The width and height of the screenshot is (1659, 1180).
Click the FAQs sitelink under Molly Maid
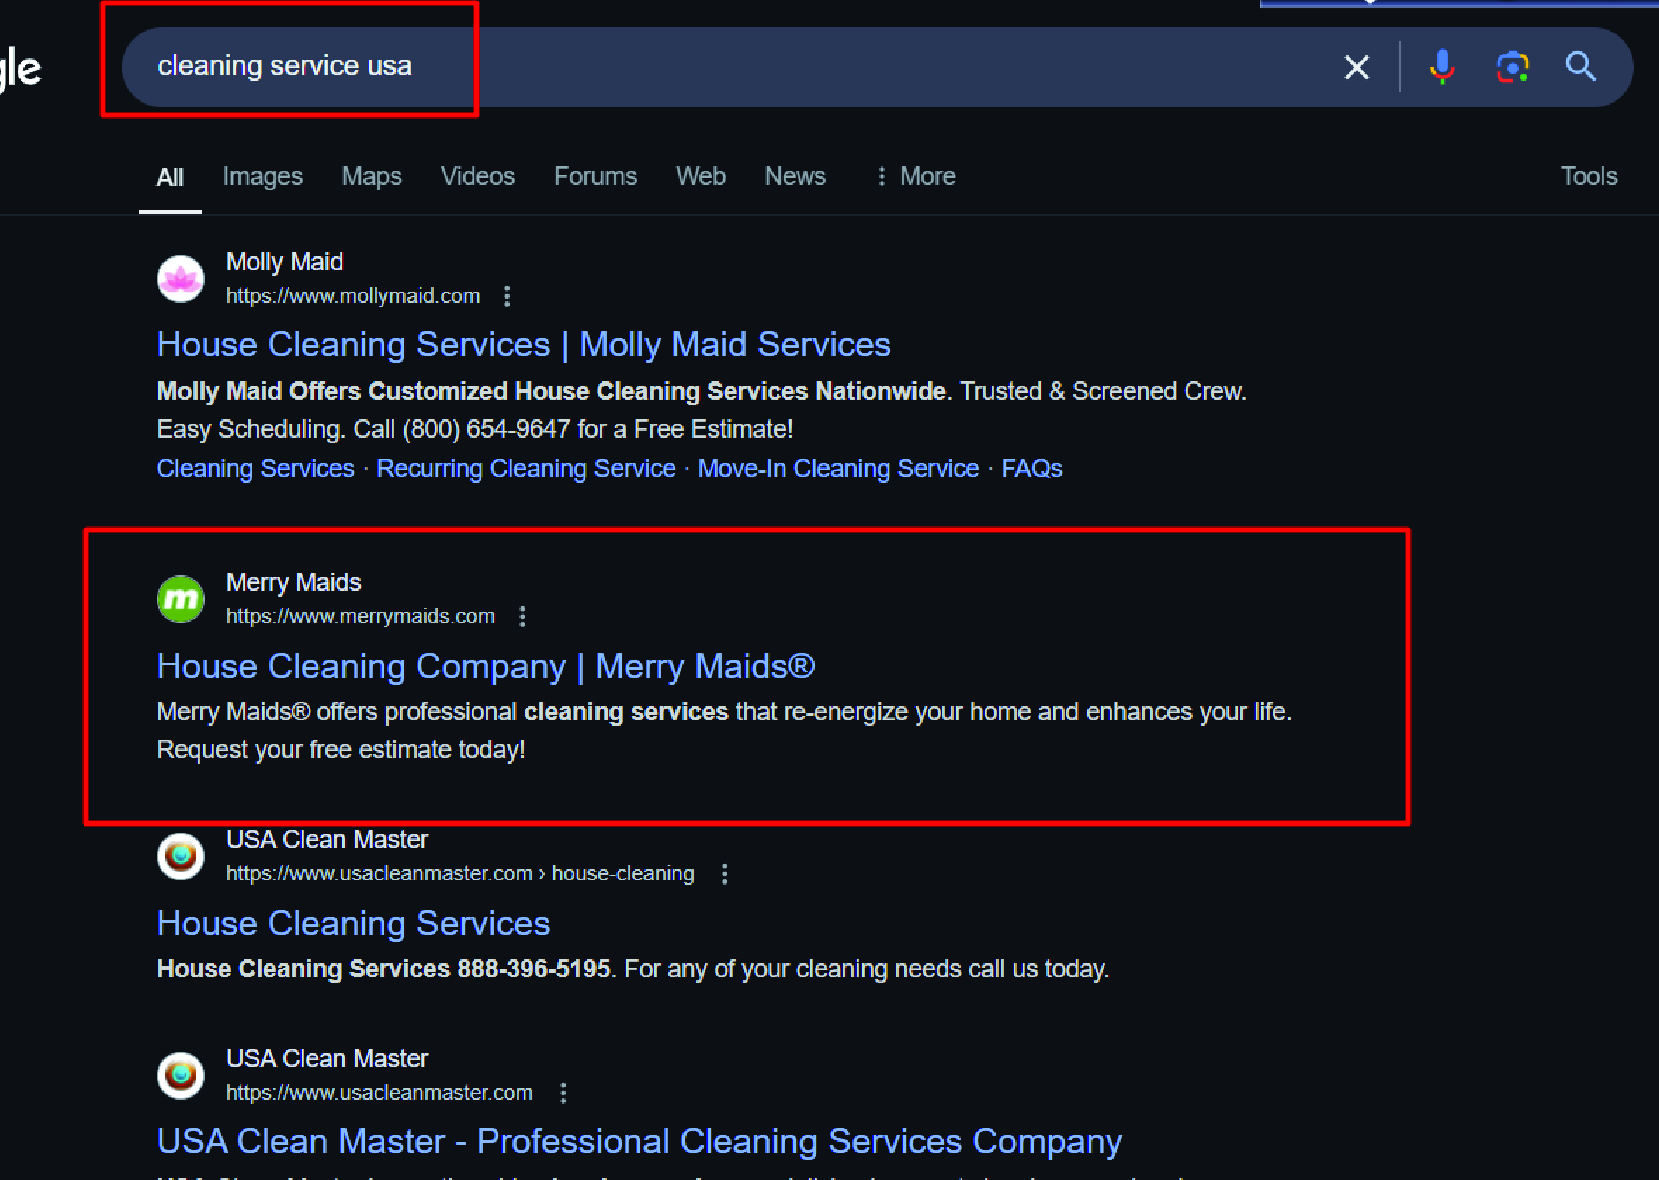[x=1031, y=468]
